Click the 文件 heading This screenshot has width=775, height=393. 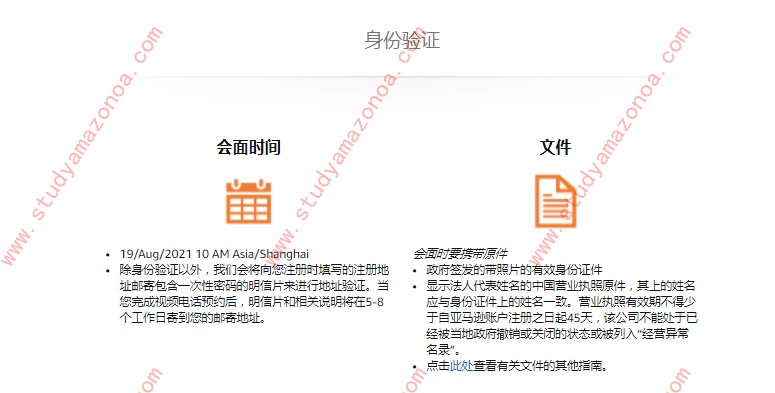[x=556, y=147]
